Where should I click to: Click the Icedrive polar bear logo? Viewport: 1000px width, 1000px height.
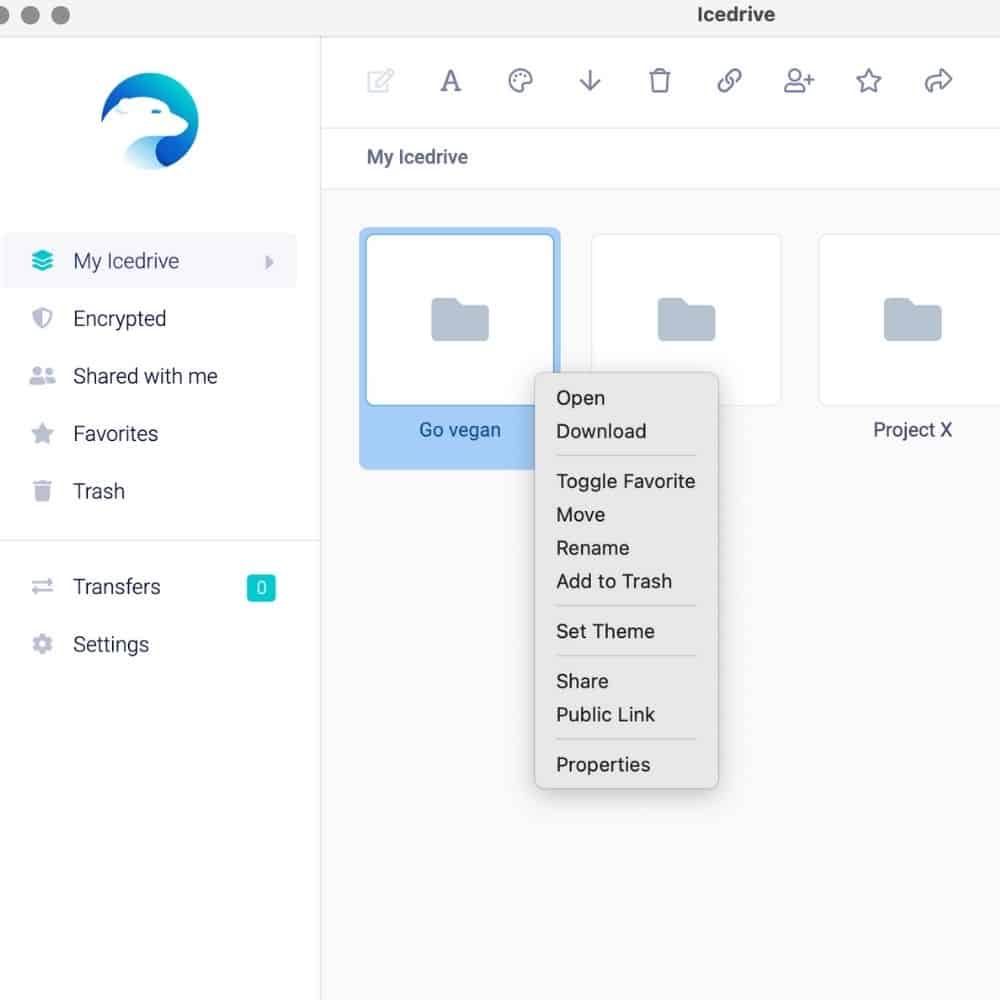pyautogui.click(x=150, y=121)
